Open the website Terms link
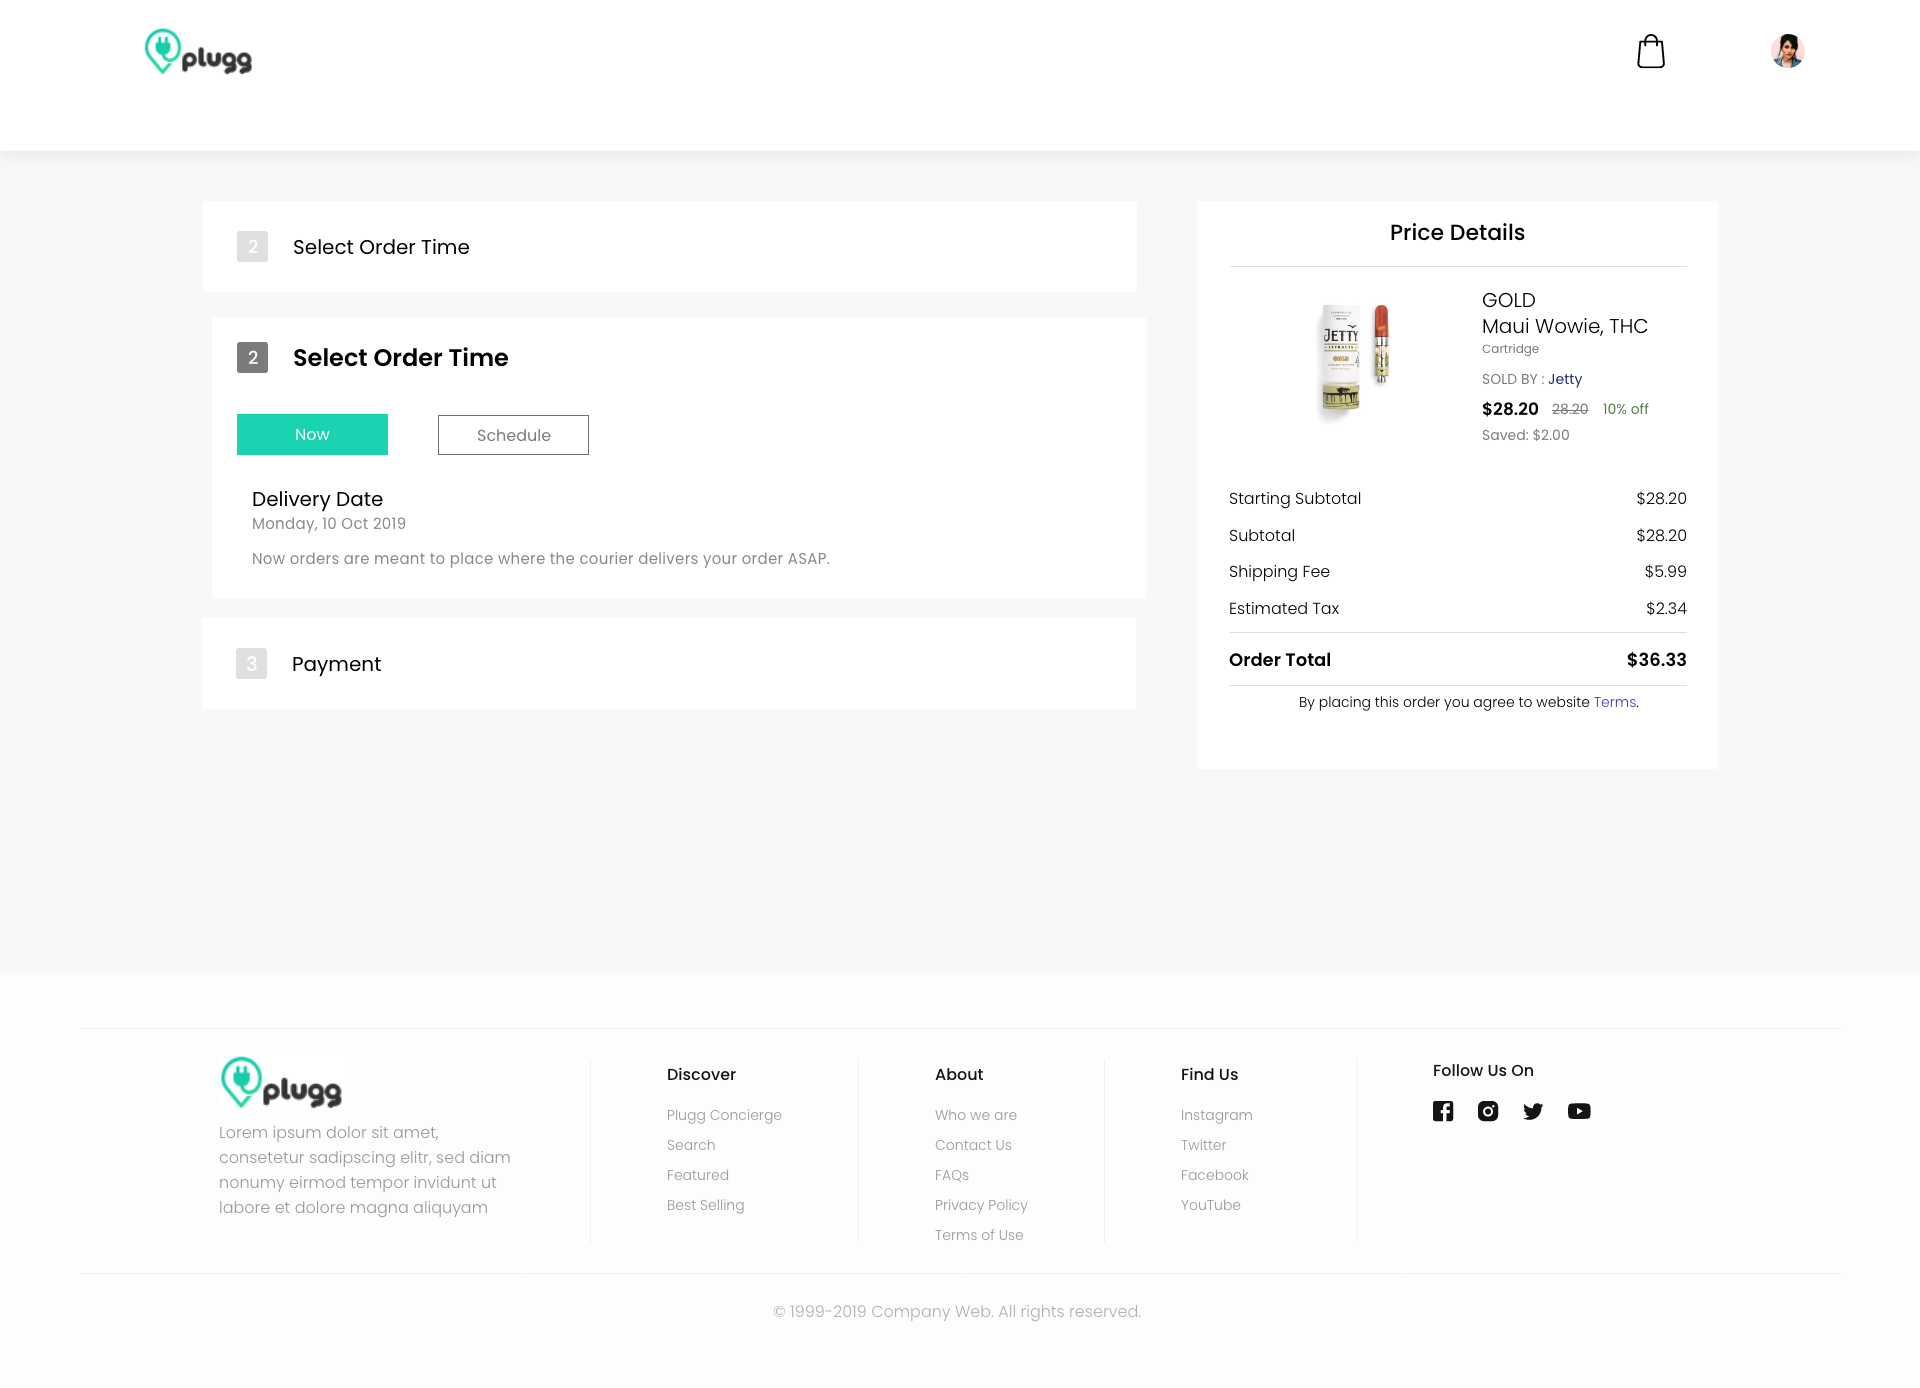Screen dimensions: 1920x1388 [x=1614, y=702]
